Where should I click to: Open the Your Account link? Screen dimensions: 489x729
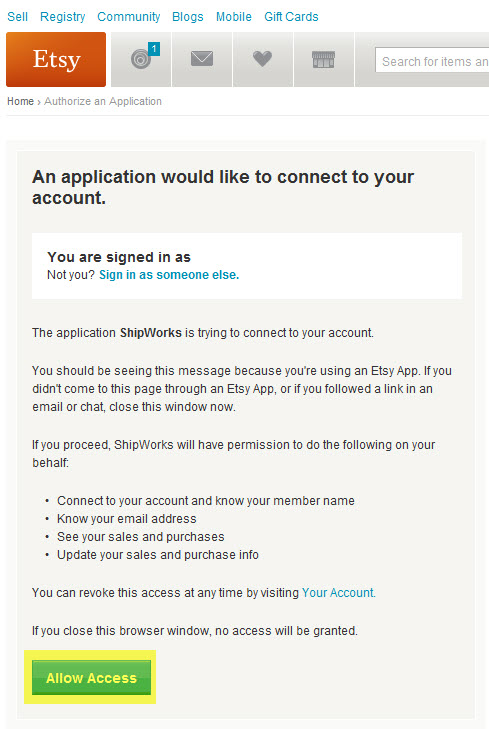tap(338, 593)
